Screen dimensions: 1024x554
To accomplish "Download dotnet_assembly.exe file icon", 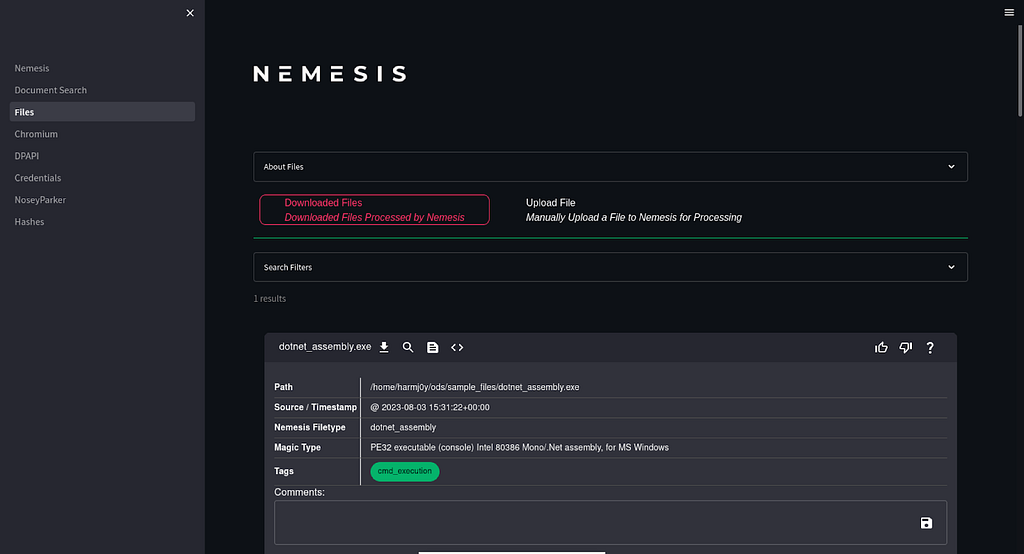I will [384, 348].
